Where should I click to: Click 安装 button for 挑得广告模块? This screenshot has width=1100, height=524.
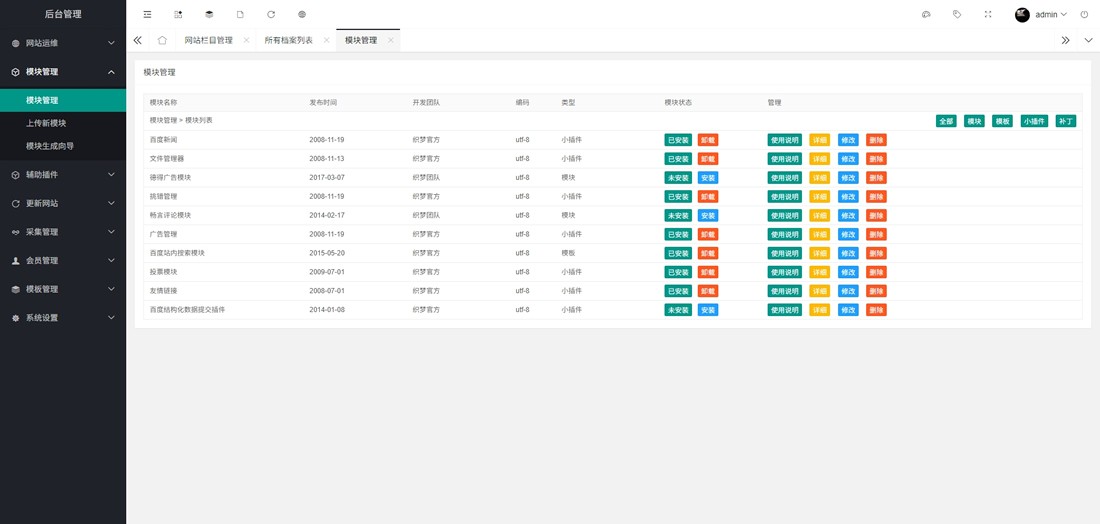(x=707, y=178)
